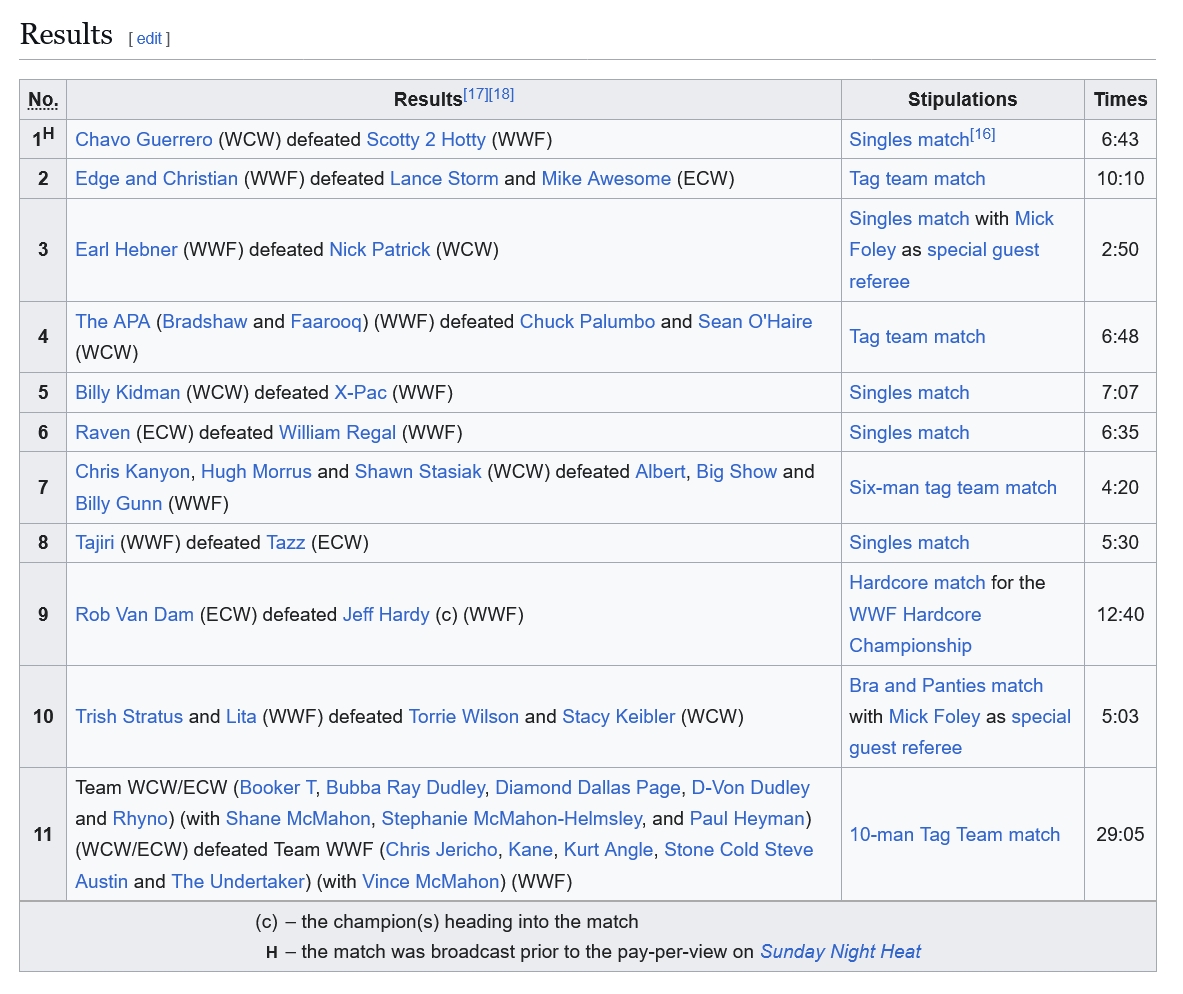Open the Hardcore match link

pos(917,583)
